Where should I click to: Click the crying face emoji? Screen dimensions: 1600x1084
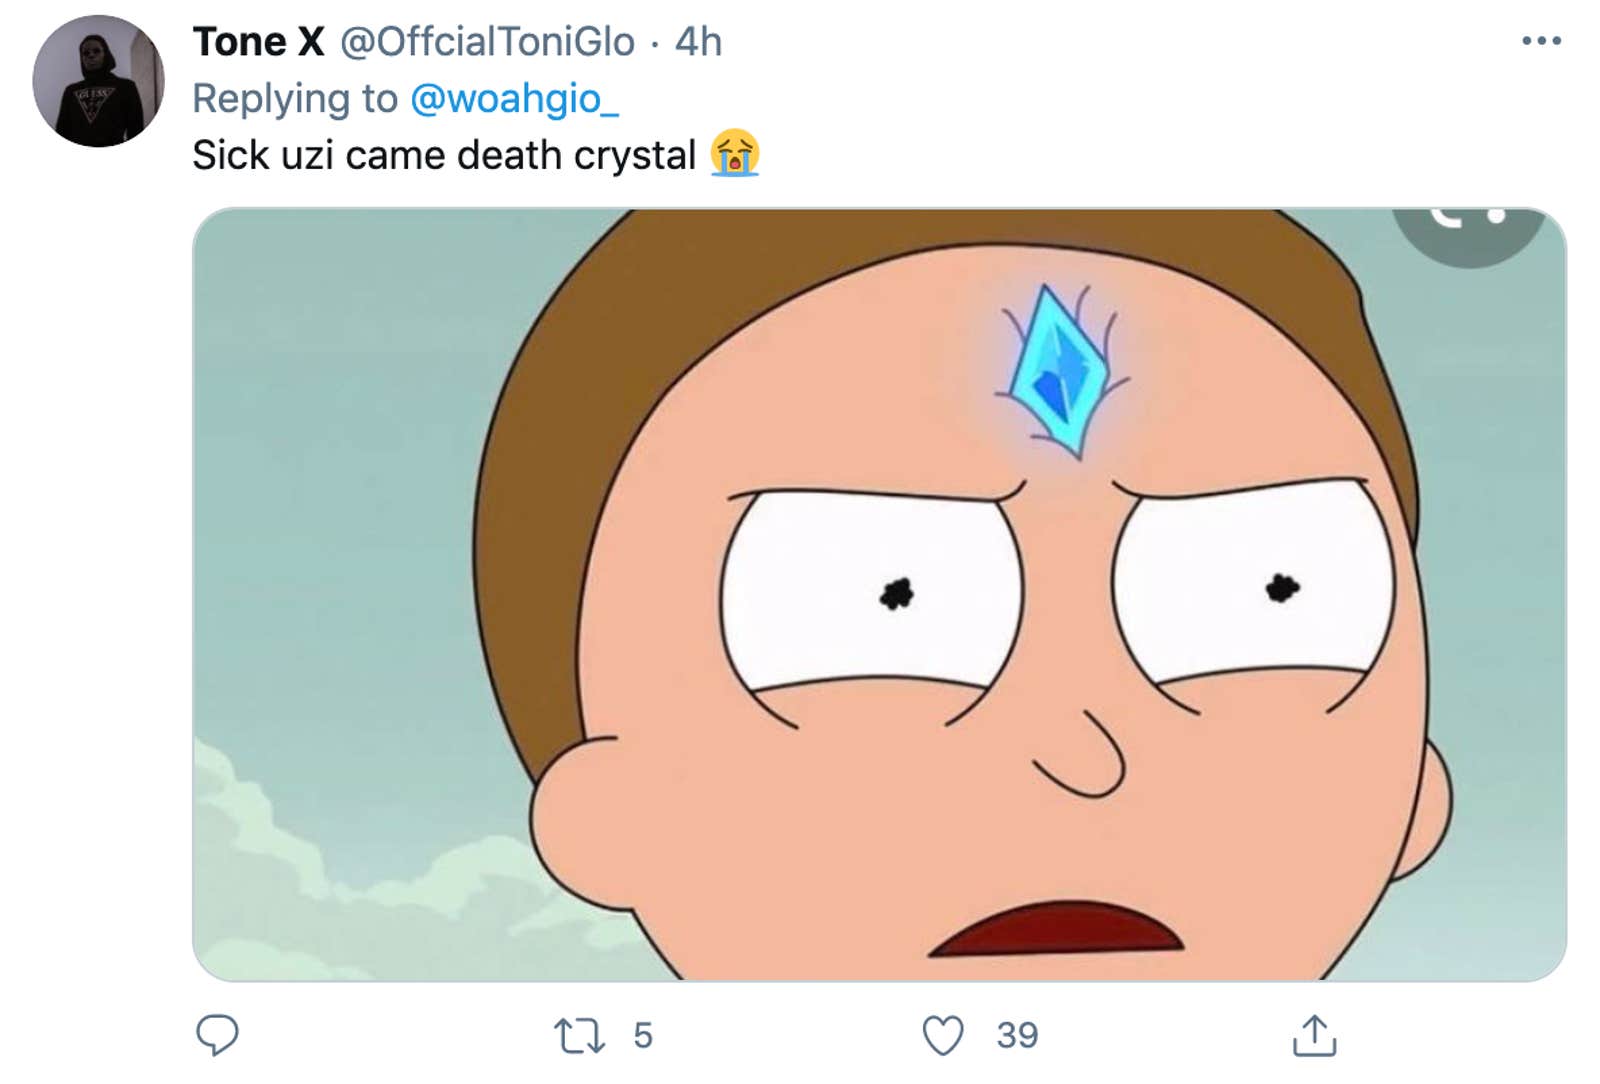pos(735,154)
